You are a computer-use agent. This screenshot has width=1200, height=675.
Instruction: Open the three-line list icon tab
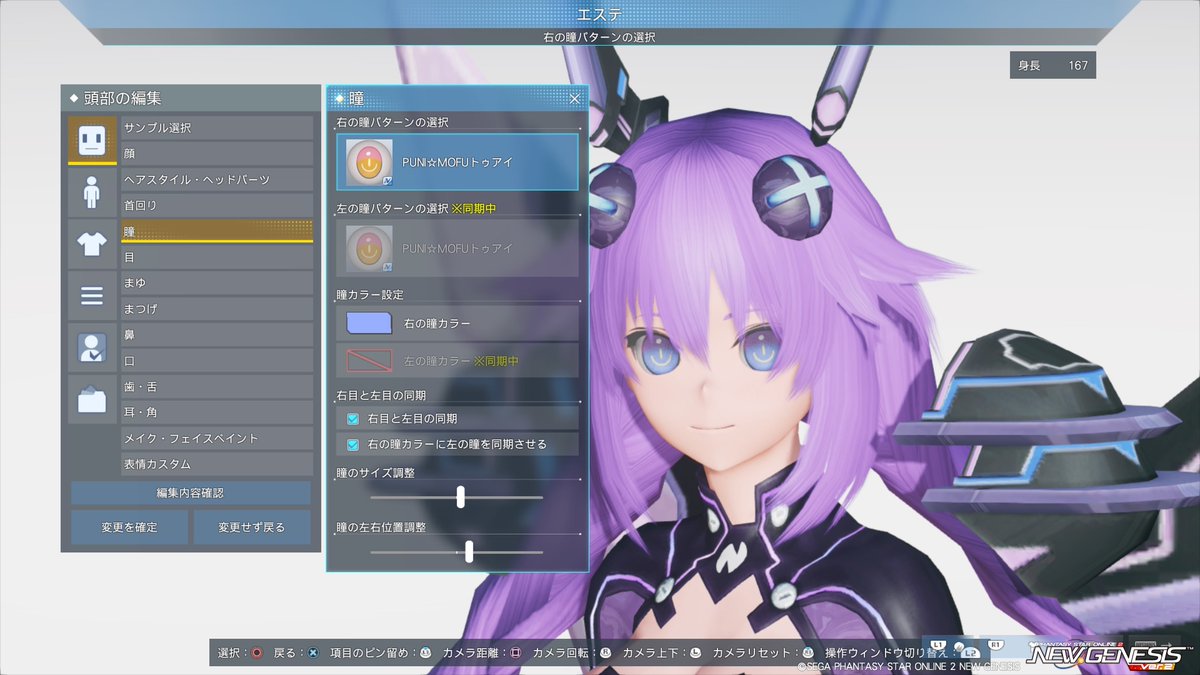pos(92,296)
